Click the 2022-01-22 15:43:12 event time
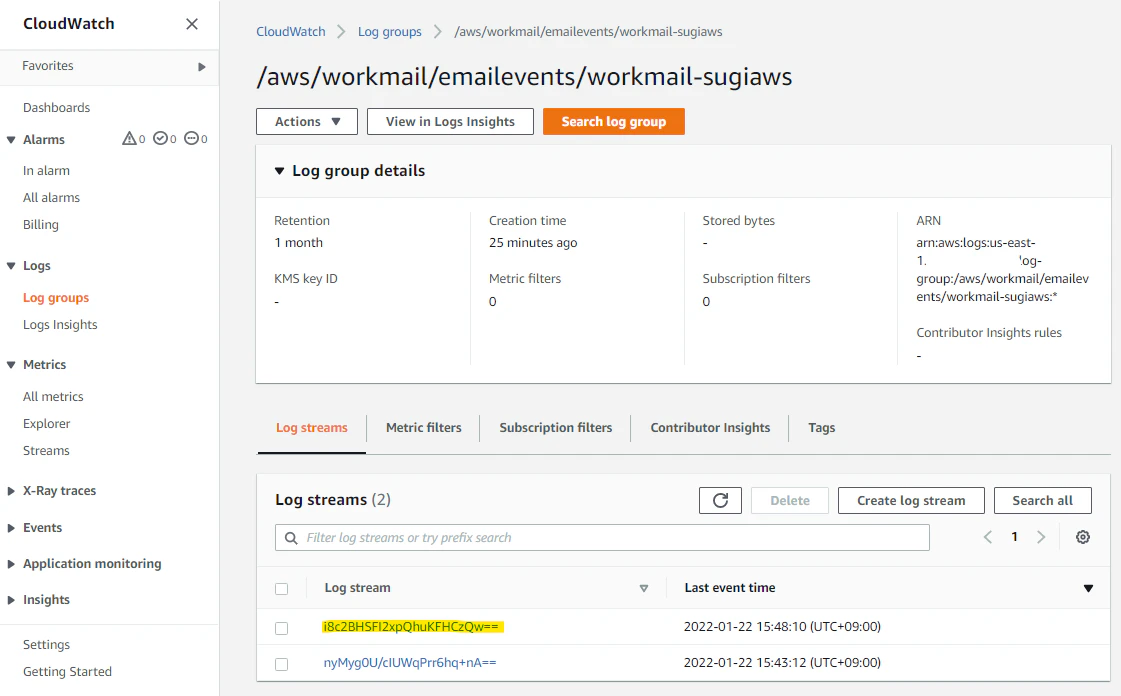 tap(782, 662)
